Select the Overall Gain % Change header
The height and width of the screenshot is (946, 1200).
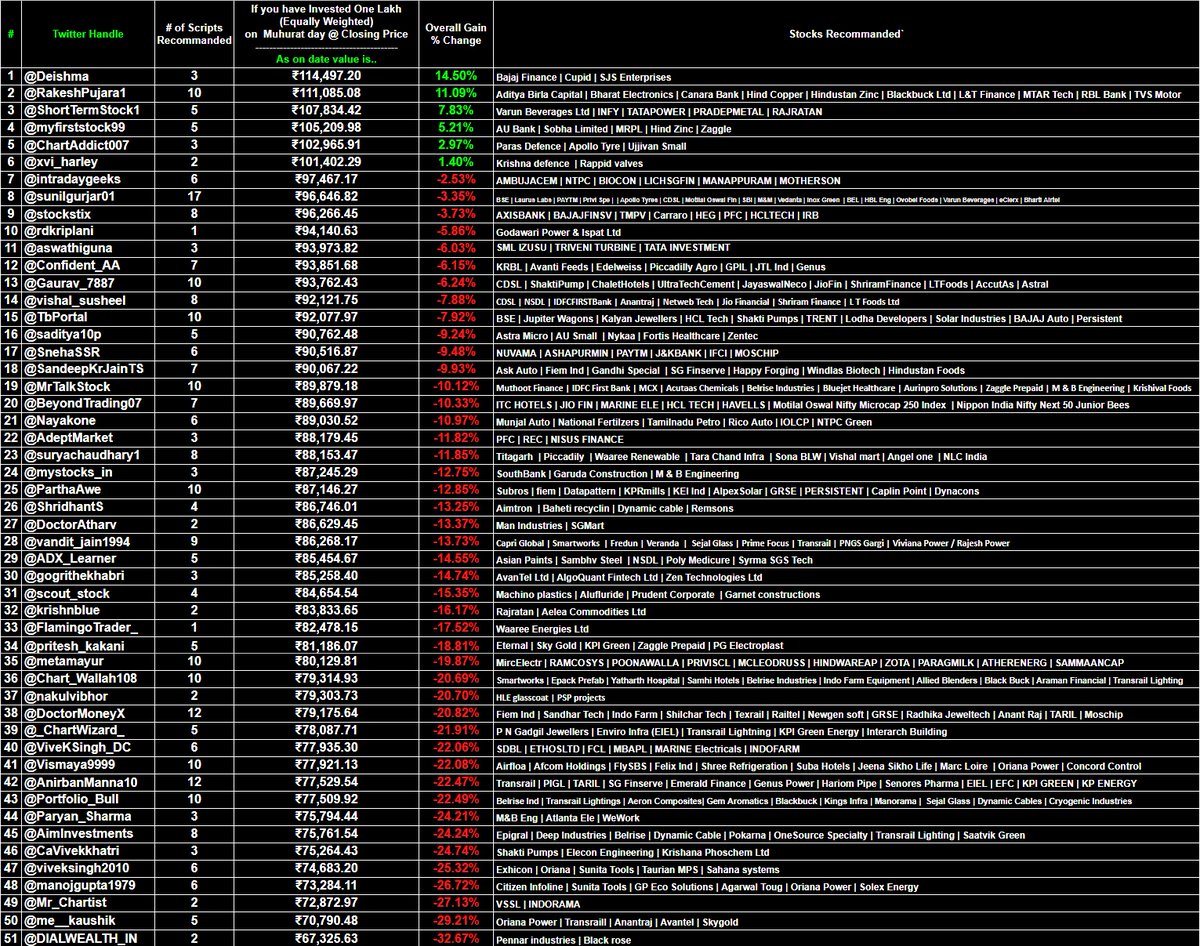pyautogui.click(x=455, y=35)
